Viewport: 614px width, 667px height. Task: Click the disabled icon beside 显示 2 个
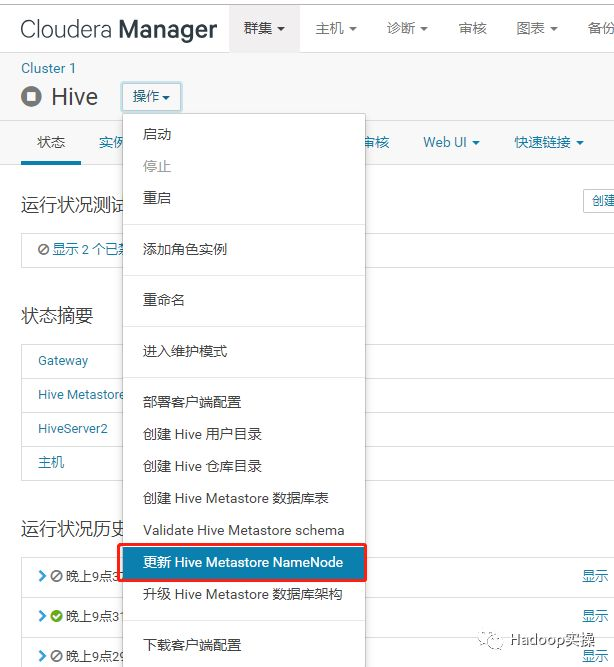point(43,249)
